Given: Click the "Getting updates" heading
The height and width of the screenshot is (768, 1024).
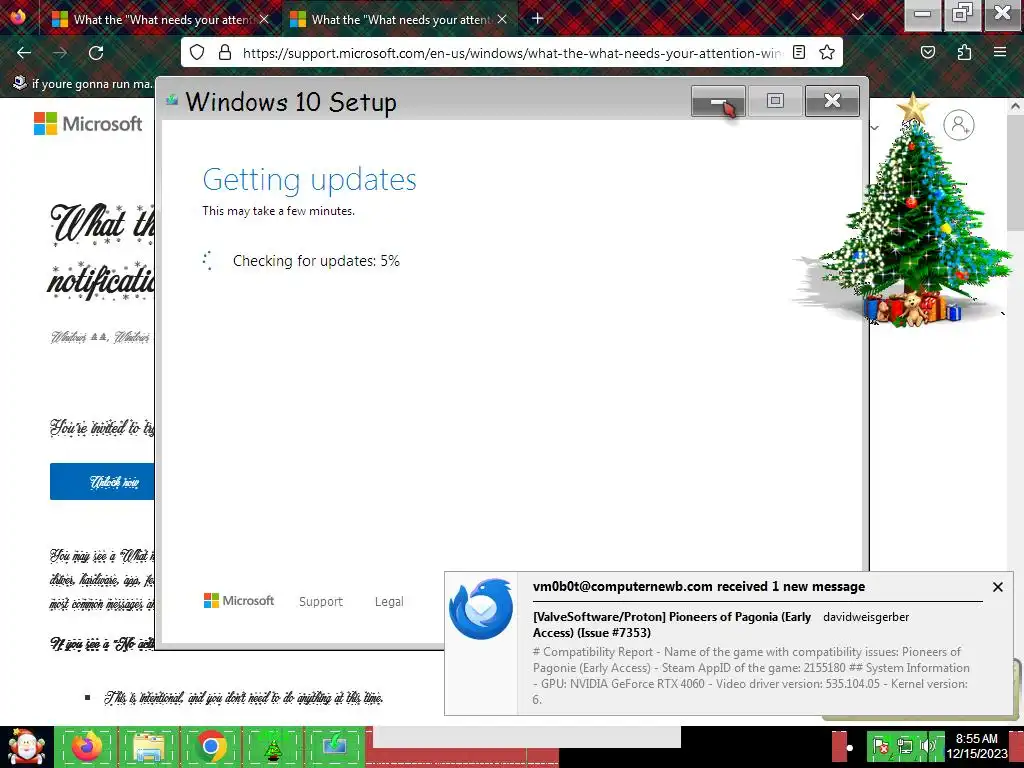Looking at the screenshot, I should [309, 180].
